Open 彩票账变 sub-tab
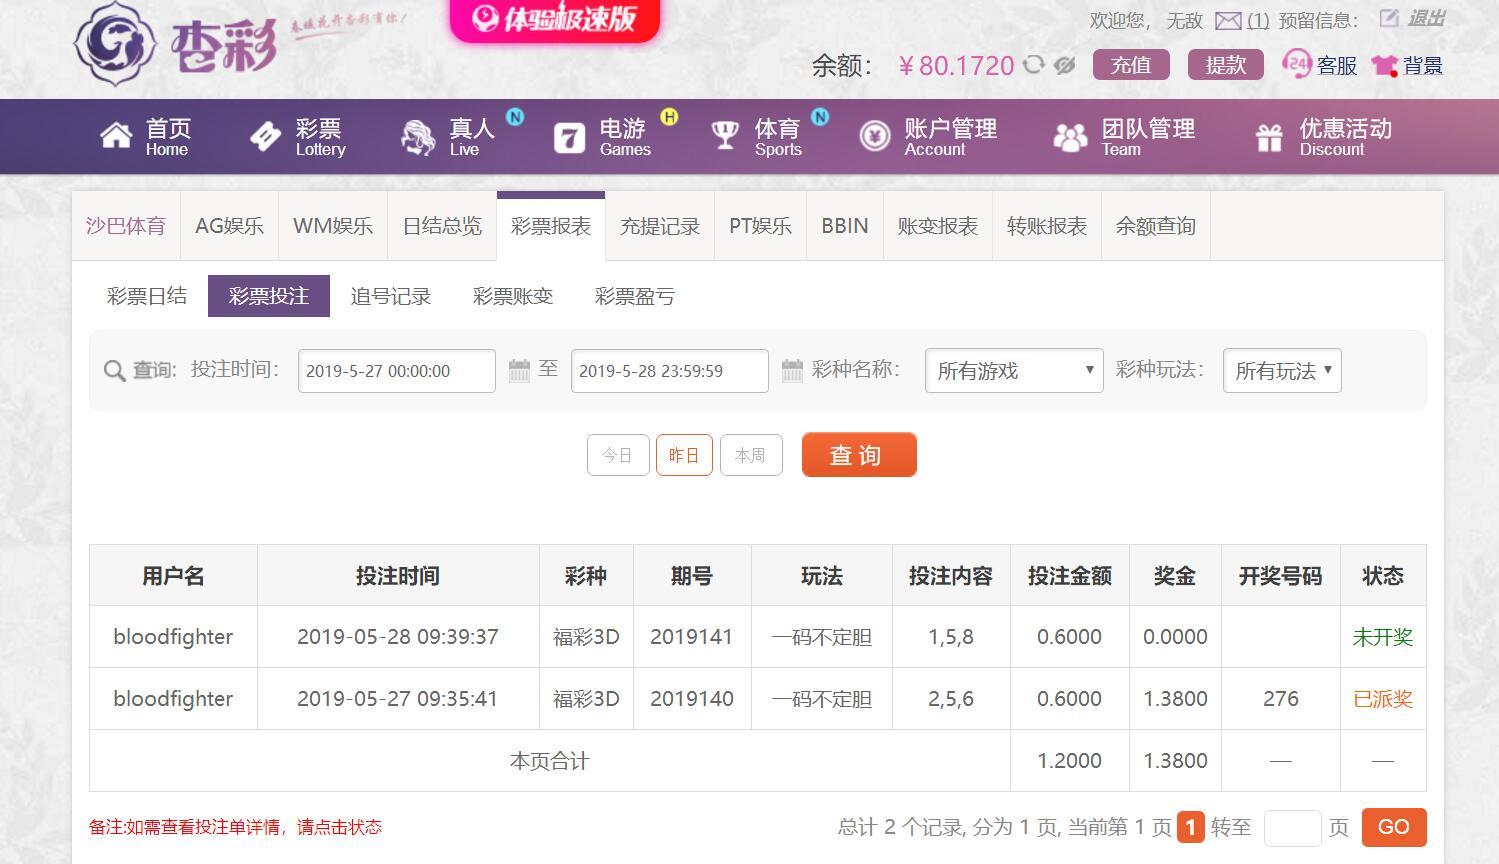The width and height of the screenshot is (1499, 864). (x=513, y=296)
